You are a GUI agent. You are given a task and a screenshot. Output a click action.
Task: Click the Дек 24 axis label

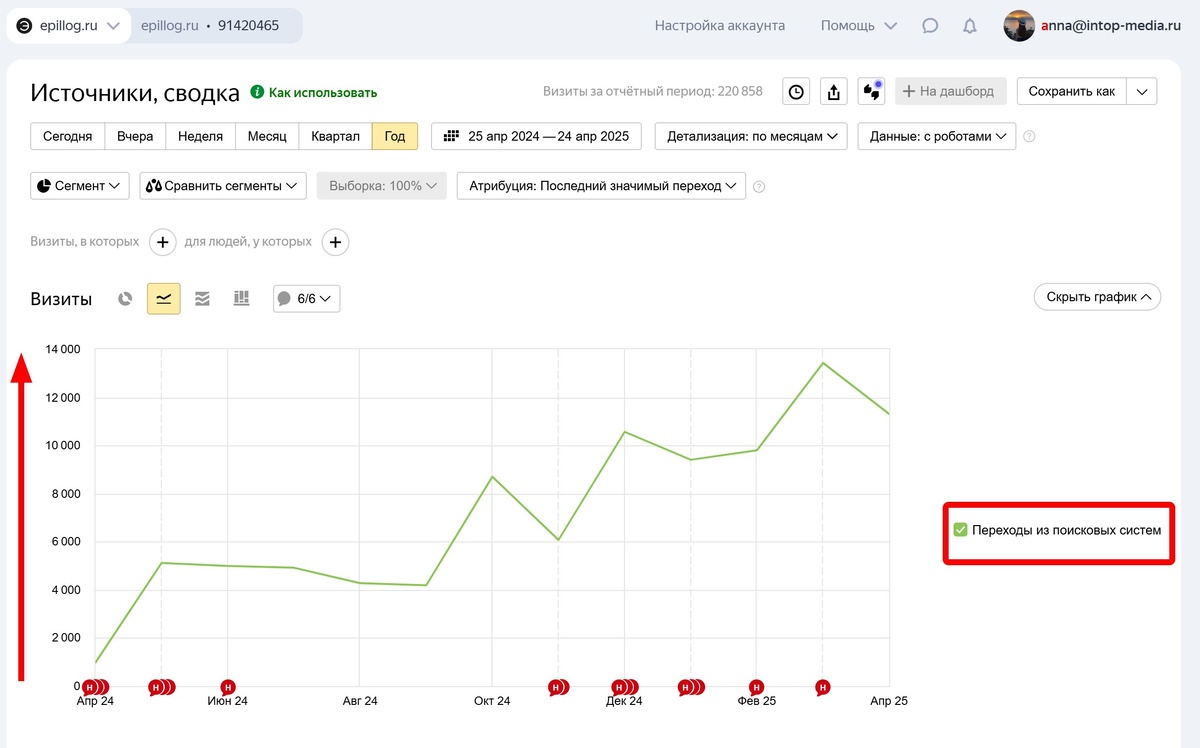(x=624, y=702)
